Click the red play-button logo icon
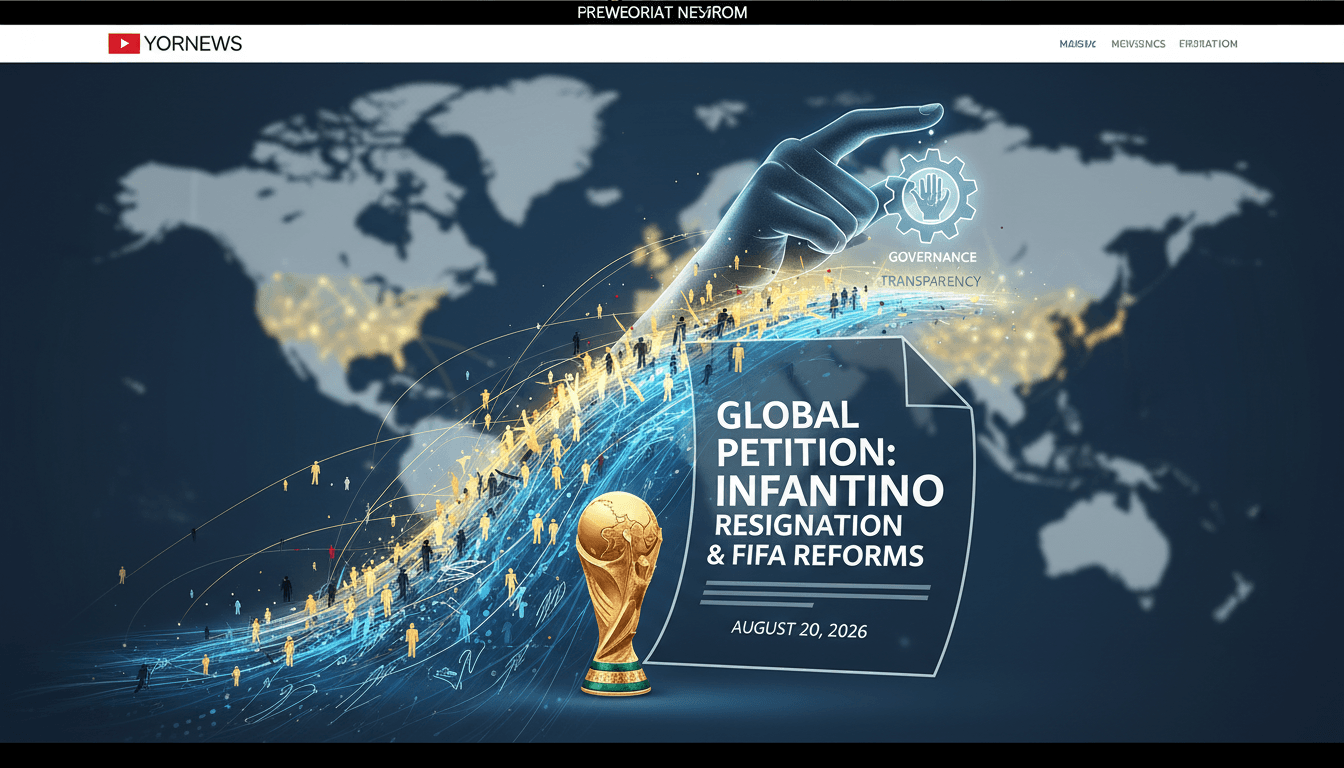The image size is (1344, 768). (x=124, y=44)
